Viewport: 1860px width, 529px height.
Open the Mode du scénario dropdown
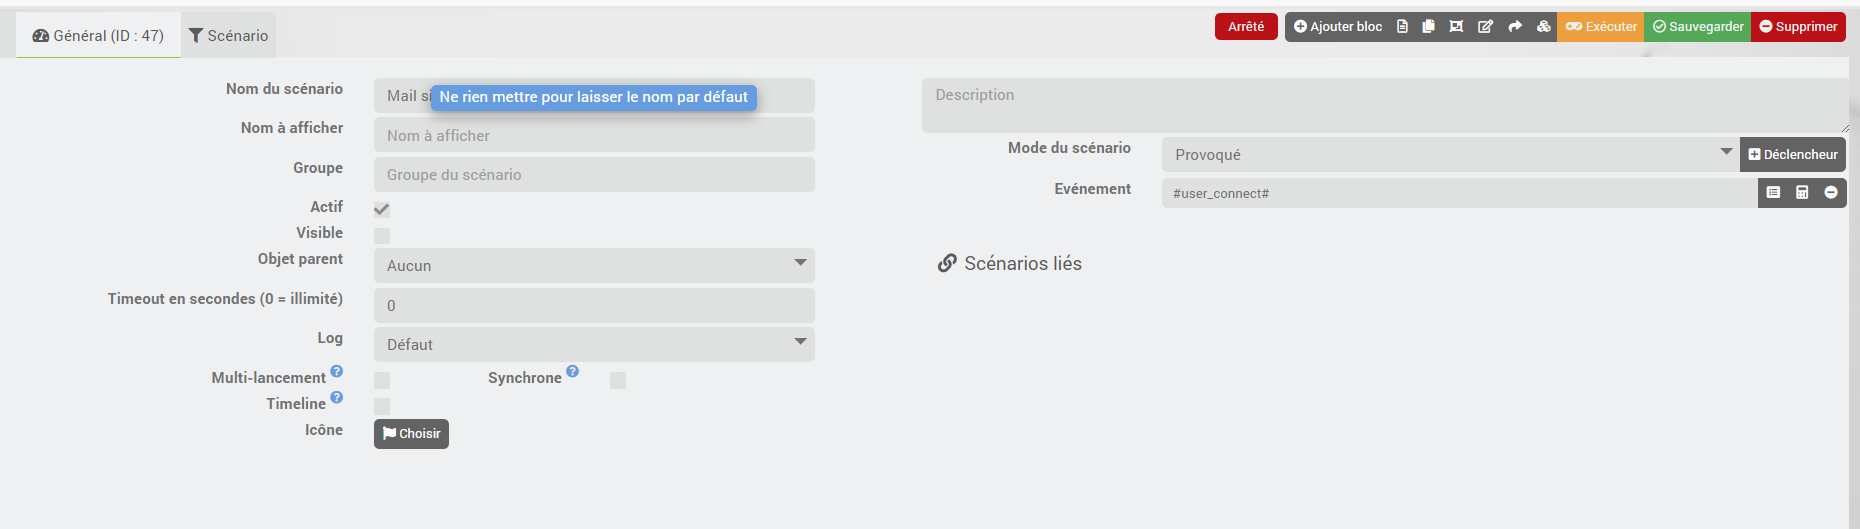[1450, 155]
